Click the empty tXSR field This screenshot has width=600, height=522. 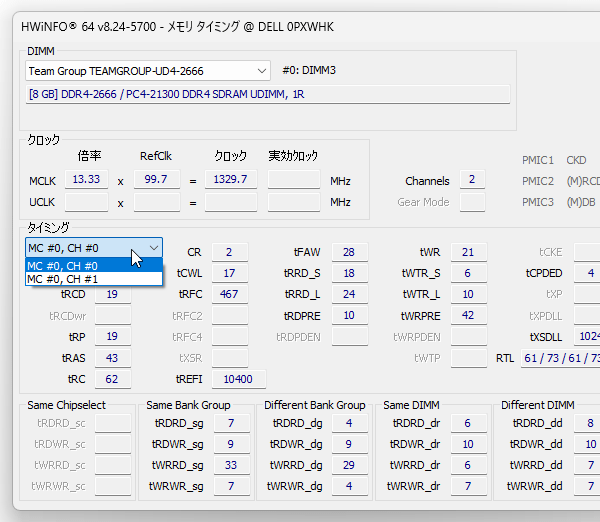(x=230, y=358)
